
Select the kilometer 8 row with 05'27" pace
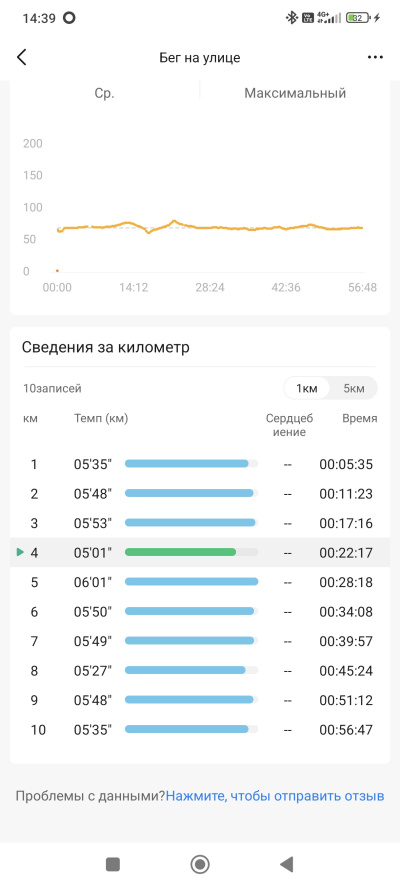(x=200, y=671)
